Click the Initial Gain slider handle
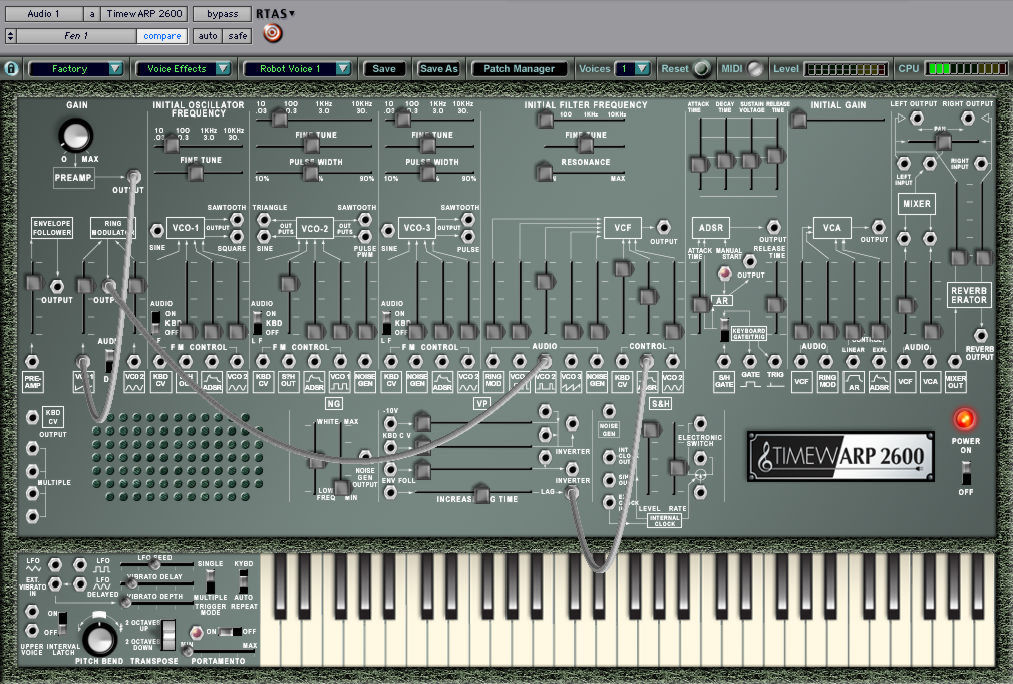This screenshot has width=1013, height=684. pos(799,119)
